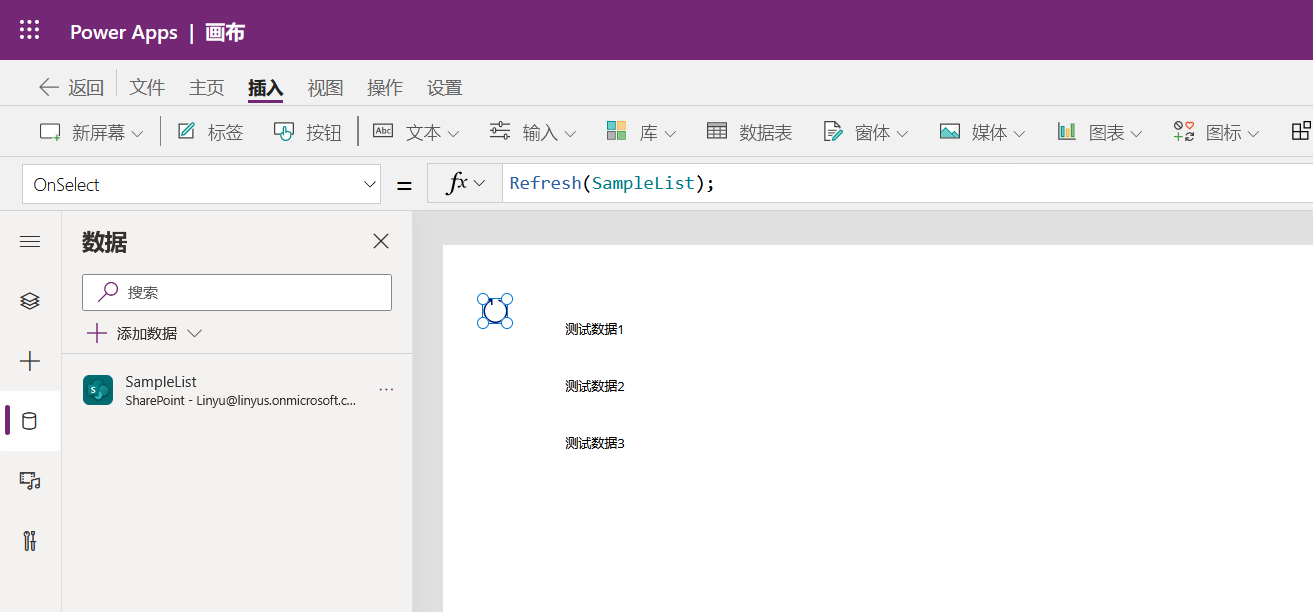Insert a 数据表 data table
This screenshot has height=612, width=1313.
(x=749, y=132)
